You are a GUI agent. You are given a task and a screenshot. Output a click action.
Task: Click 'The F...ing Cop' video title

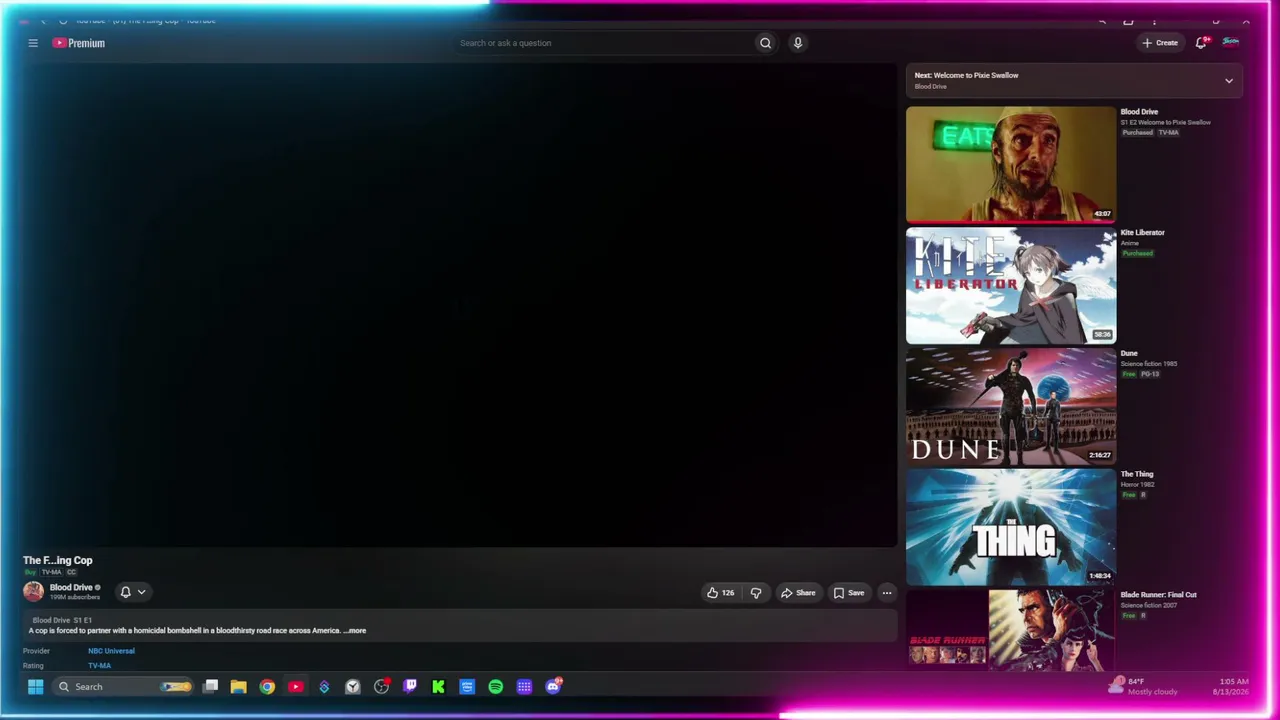coord(58,561)
